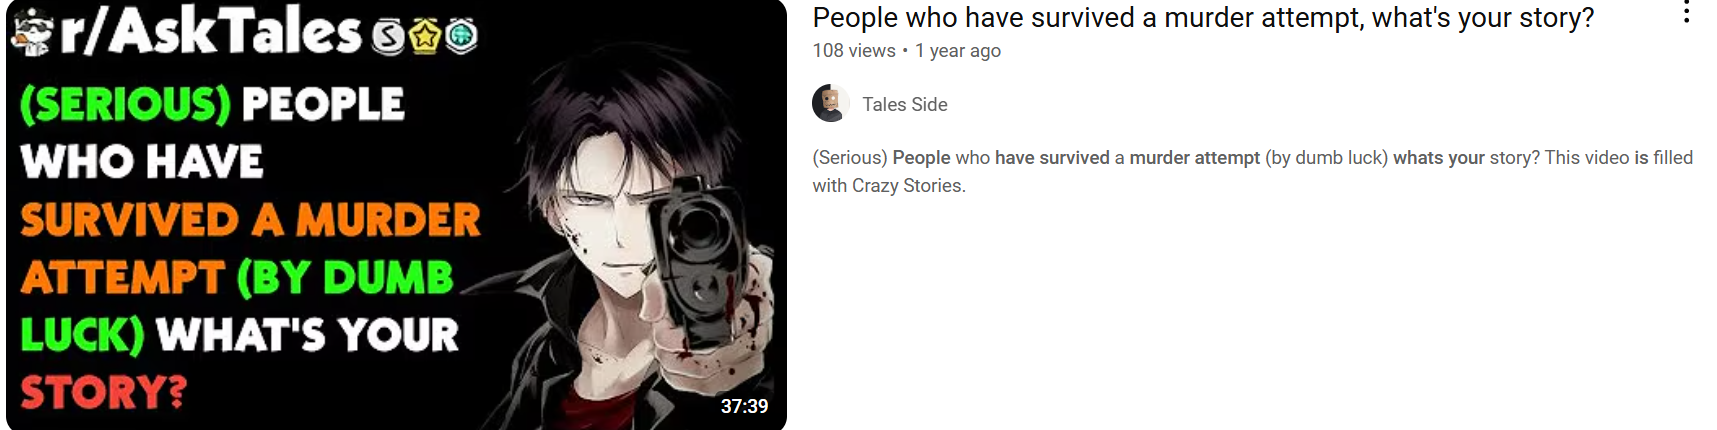Open the video via the 37:39 duration badge
Viewport: 1717px width, 430px height.
744,406
